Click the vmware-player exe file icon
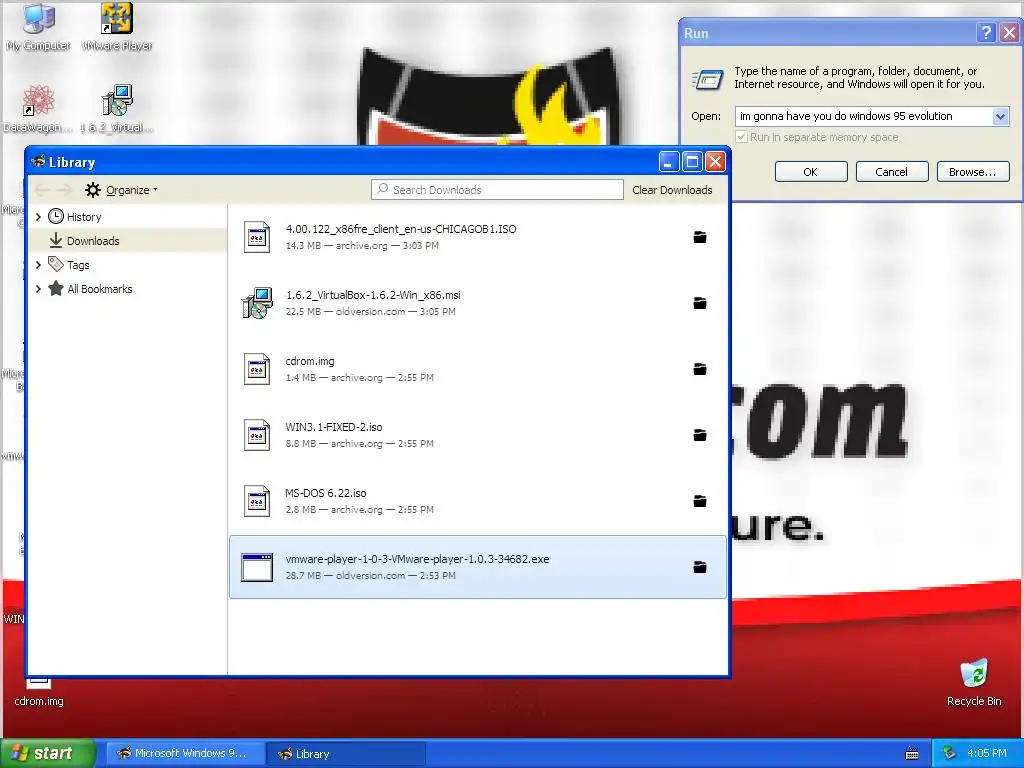1024x768 pixels. (x=257, y=567)
